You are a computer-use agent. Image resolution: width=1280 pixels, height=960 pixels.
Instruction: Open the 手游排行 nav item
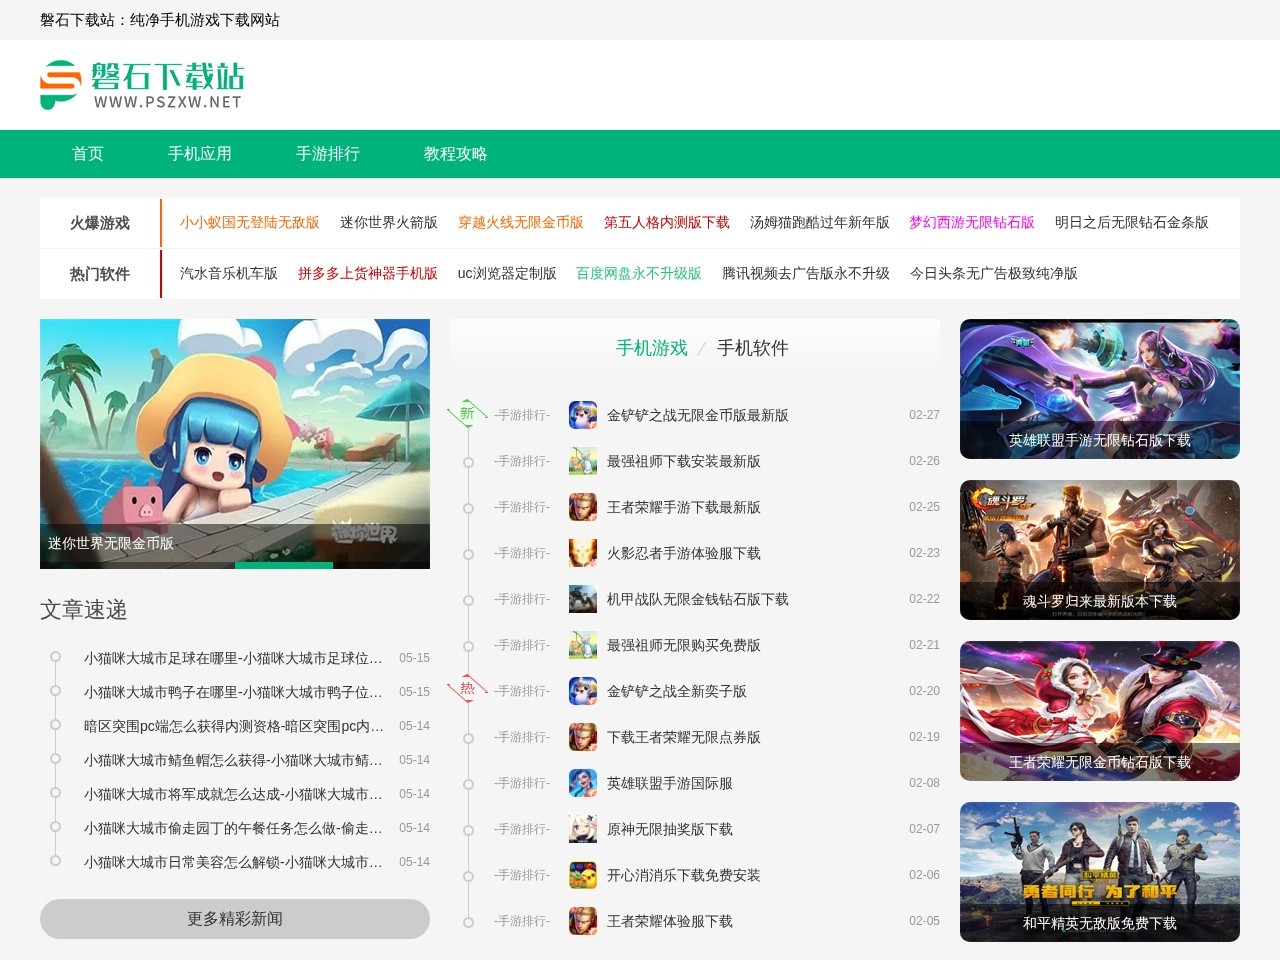tap(328, 154)
